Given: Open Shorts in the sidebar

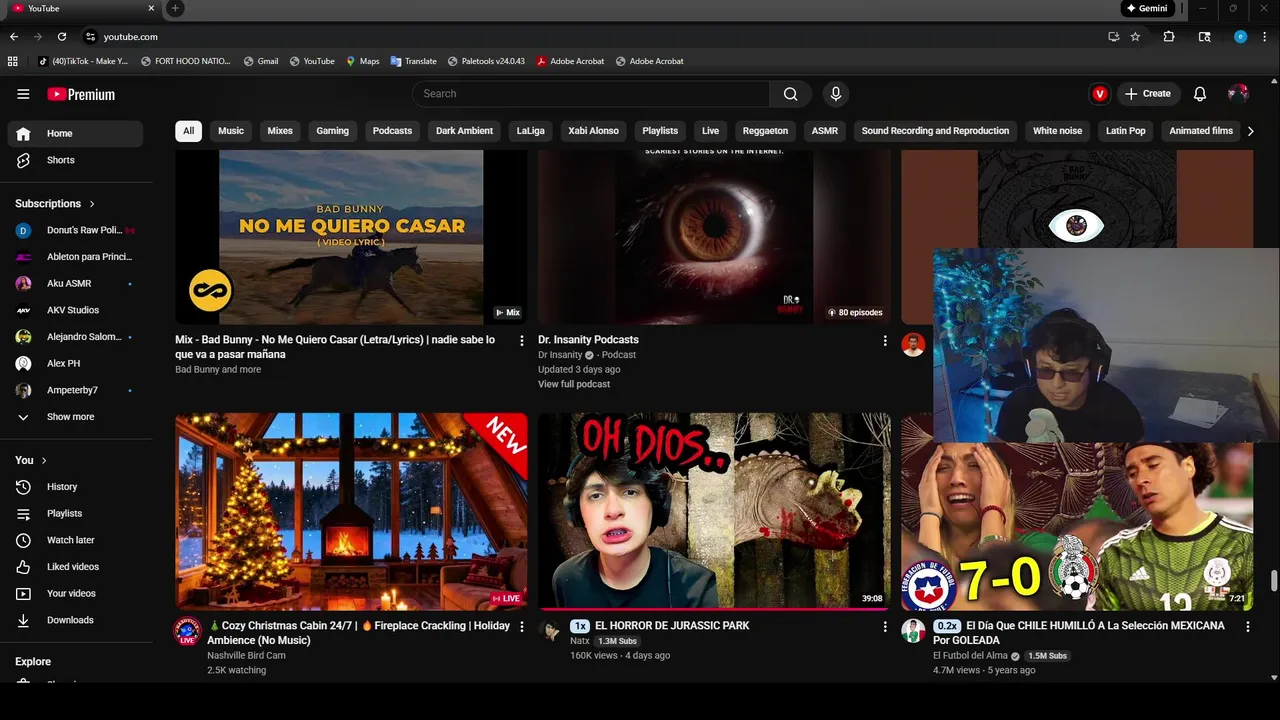Looking at the screenshot, I should click(75, 160).
